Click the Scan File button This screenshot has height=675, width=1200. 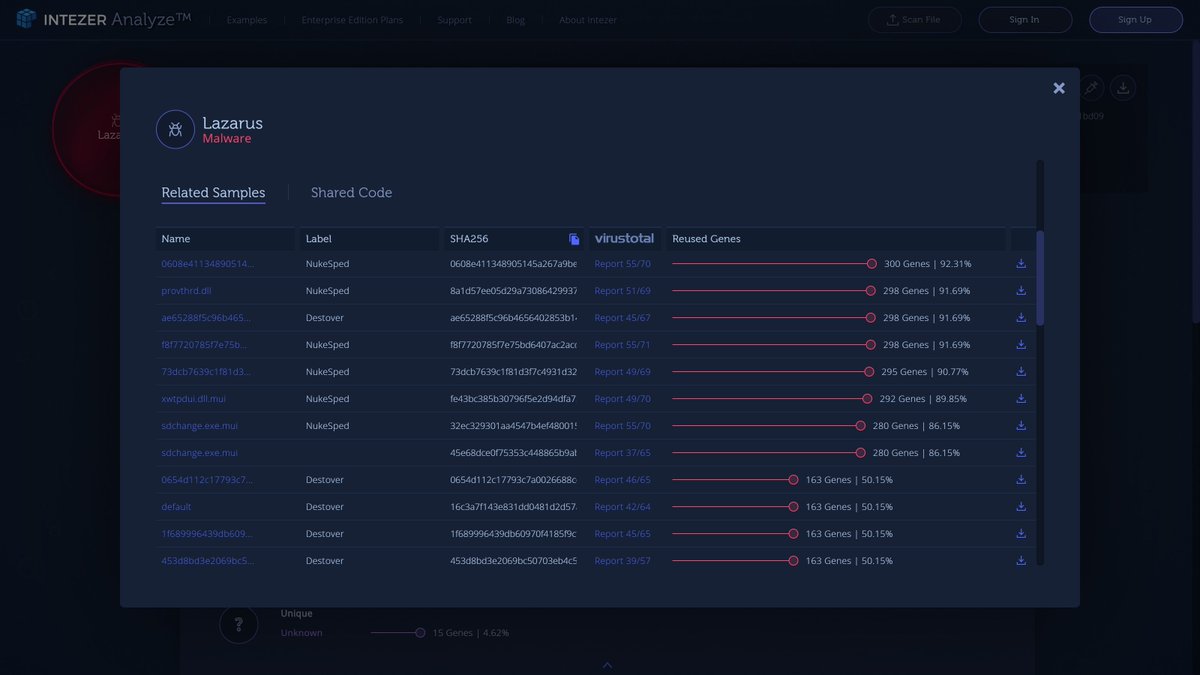(914, 20)
